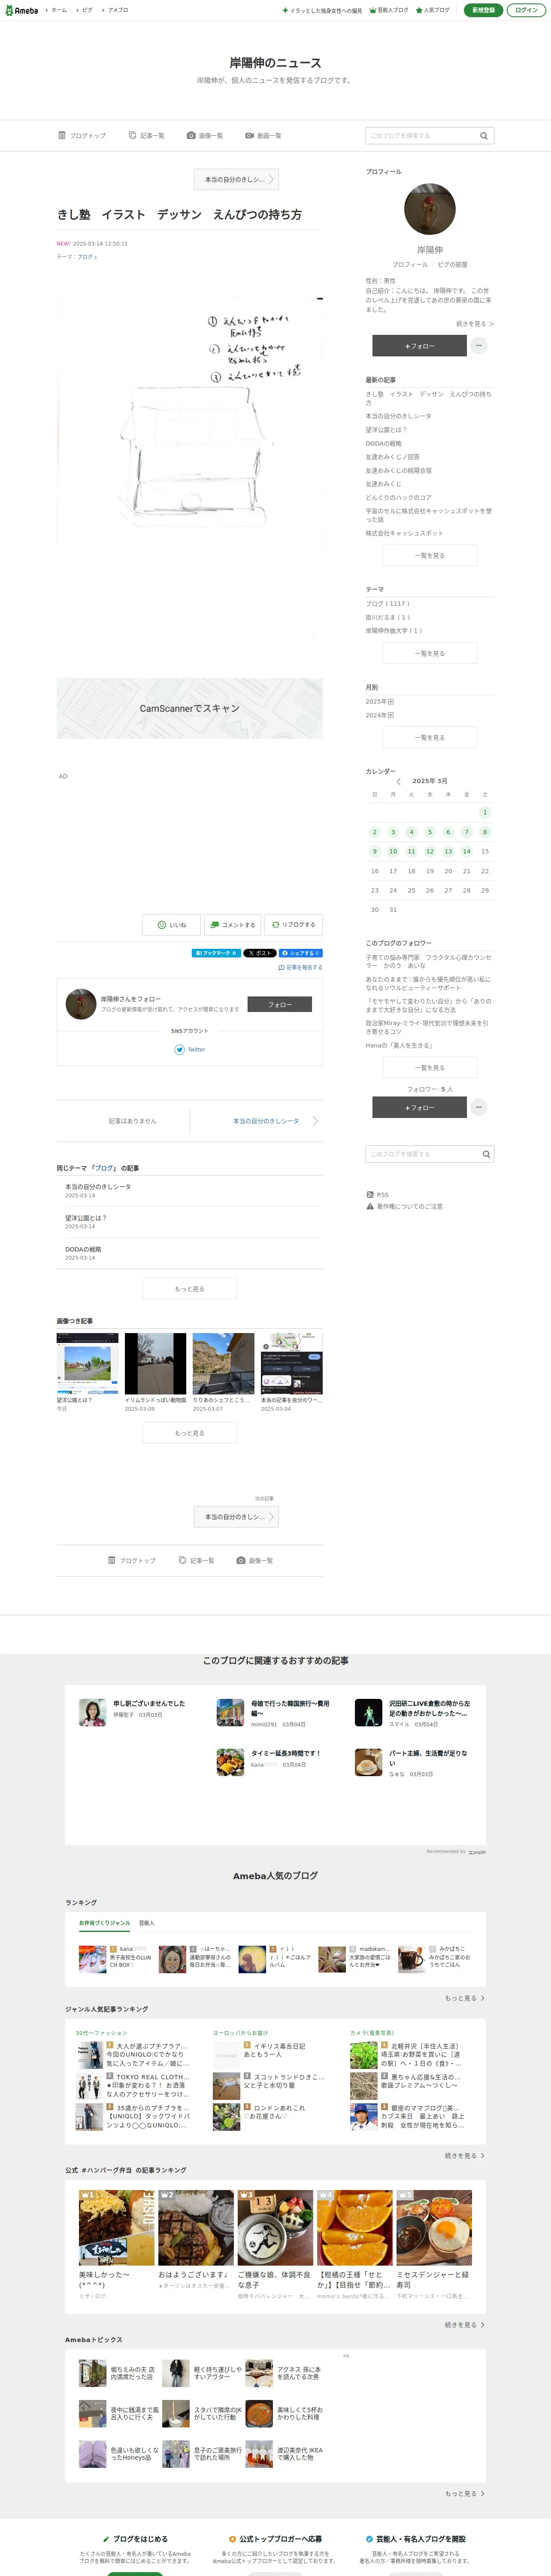This screenshot has height=2576, width=551.
Task: Click the コメントする button
Action: (232, 925)
